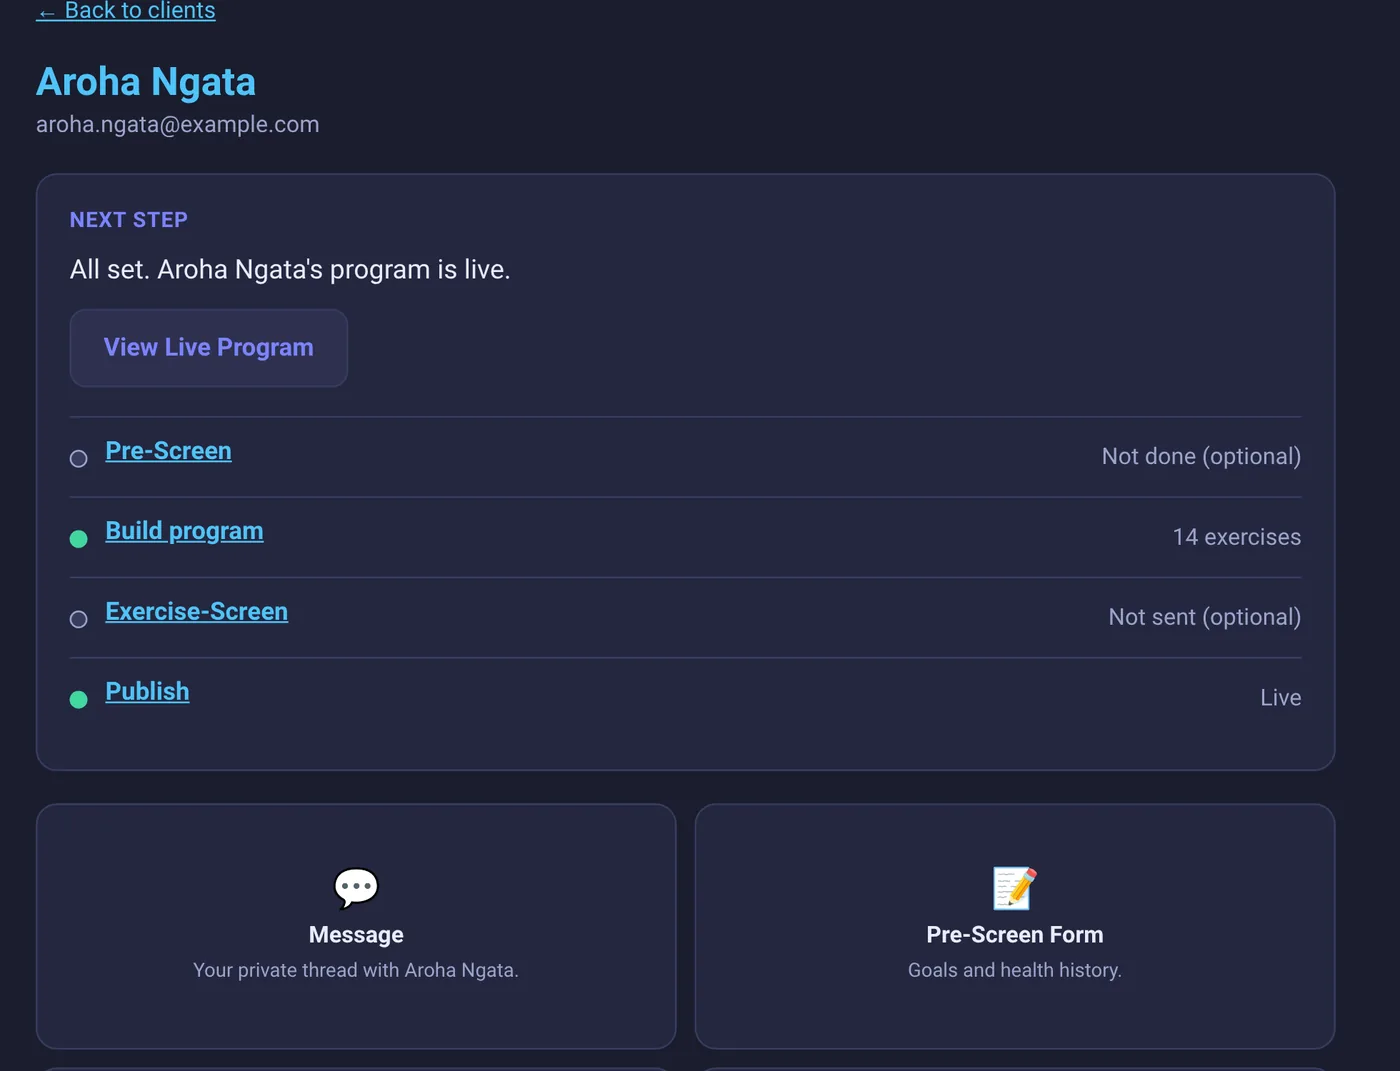1400x1071 pixels.
Task: Go back via 'Back to clients' link
Action: tap(126, 10)
